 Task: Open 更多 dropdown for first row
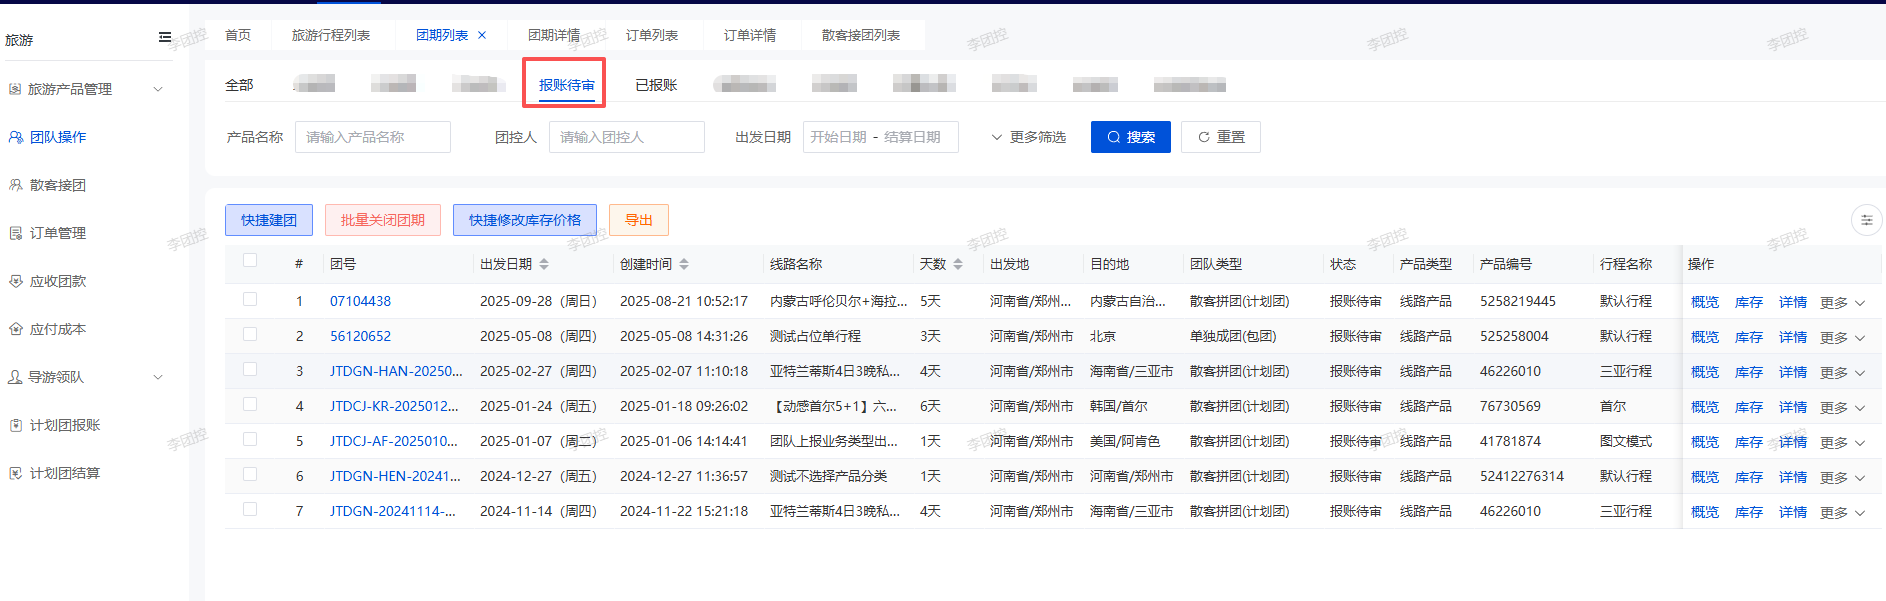pyautogui.click(x=1842, y=302)
